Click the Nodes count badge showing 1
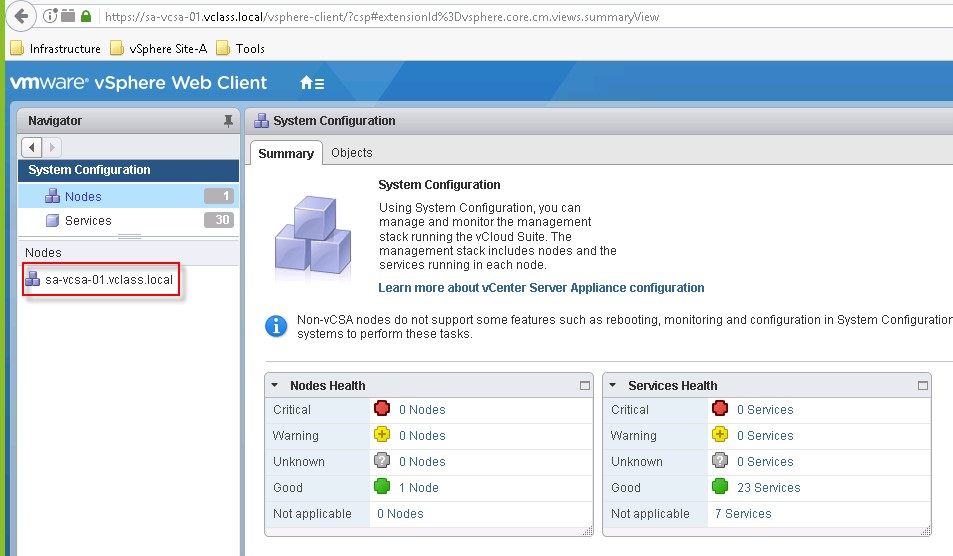This screenshot has width=953, height=556. coord(219,196)
